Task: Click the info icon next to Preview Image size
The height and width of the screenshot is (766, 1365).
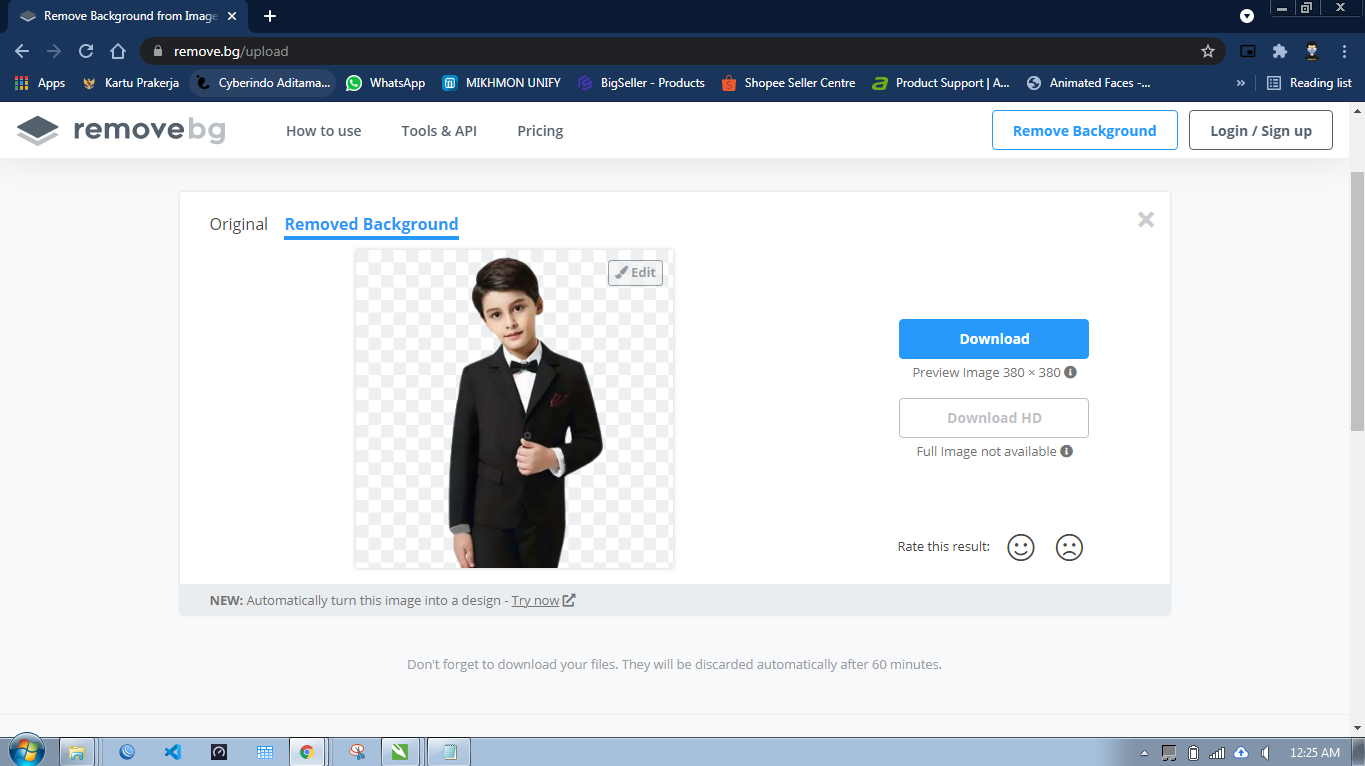Action: tap(1069, 372)
